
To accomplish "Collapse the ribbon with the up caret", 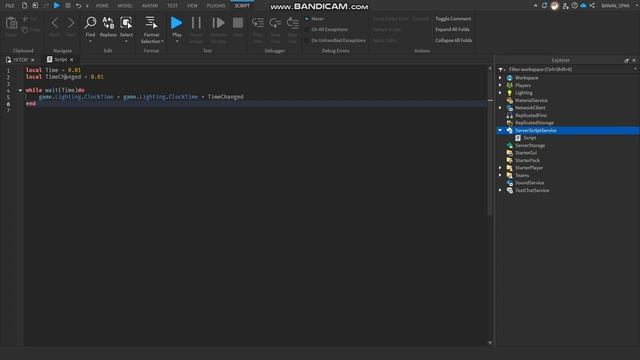I will 535,5.
